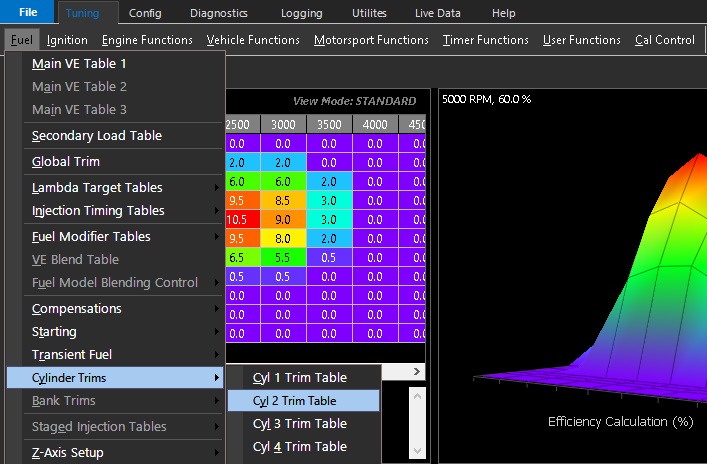This screenshot has width=707, height=464.
Task: Expand the Compensations submenu
Action: click(x=77, y=308)
